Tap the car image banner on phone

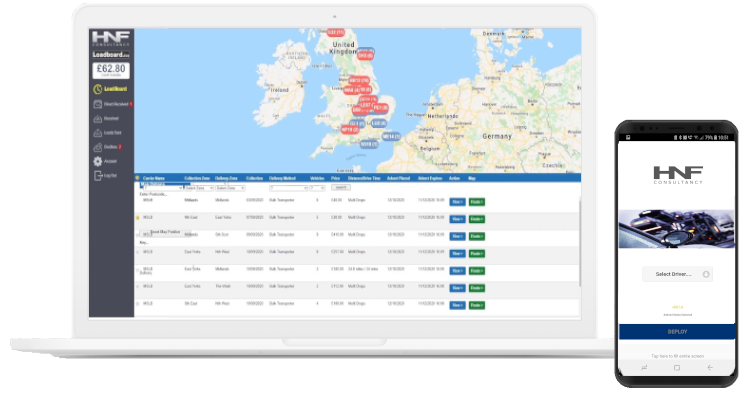pos(677,229)
